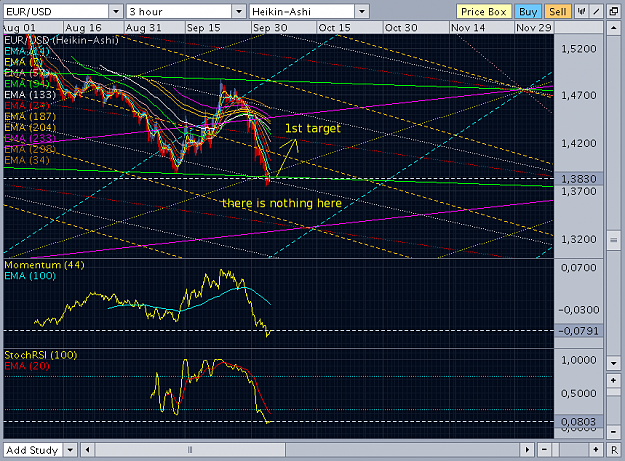Click the horizontal scroll right arrow
Image resolution: width=625 pixels, height=461 pixels.
[x=527, y=450]
